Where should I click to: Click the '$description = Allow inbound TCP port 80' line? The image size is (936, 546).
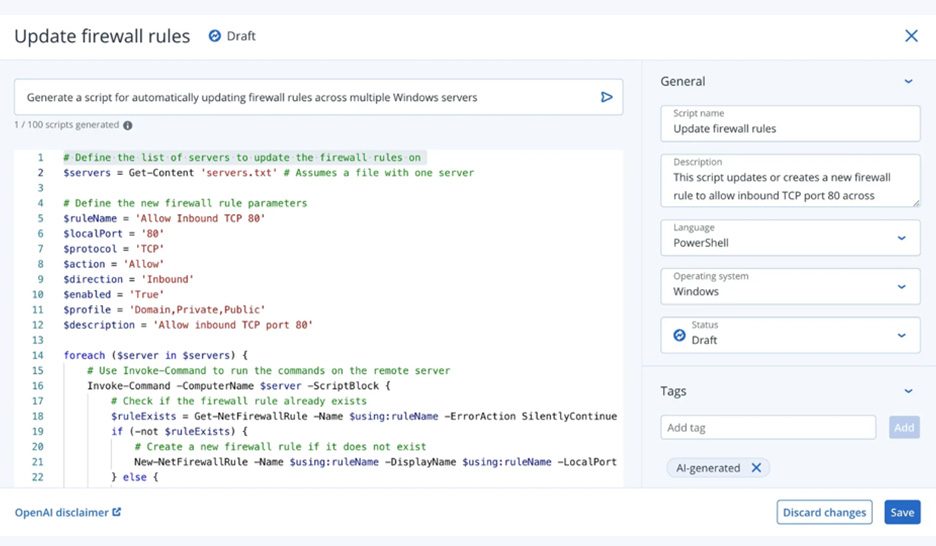tap(188, 325)
